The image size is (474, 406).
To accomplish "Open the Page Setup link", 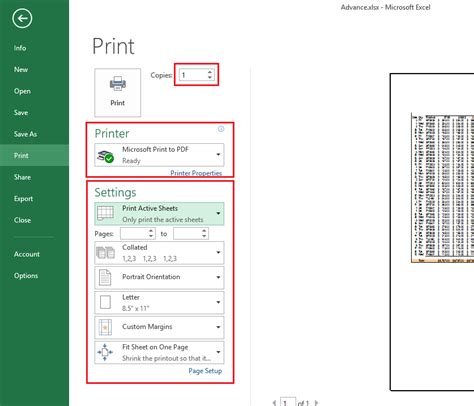I will click(x=205, y=371).
